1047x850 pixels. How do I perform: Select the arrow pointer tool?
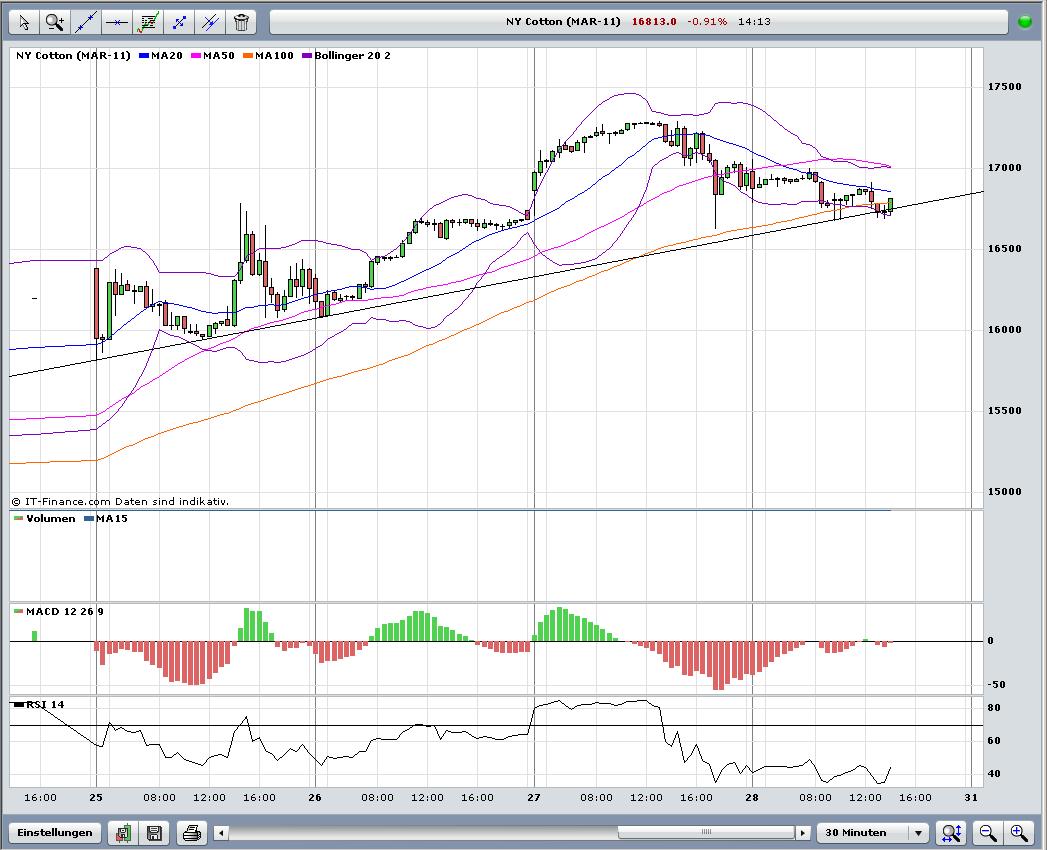pyautogui.click(x=24, y=21)
